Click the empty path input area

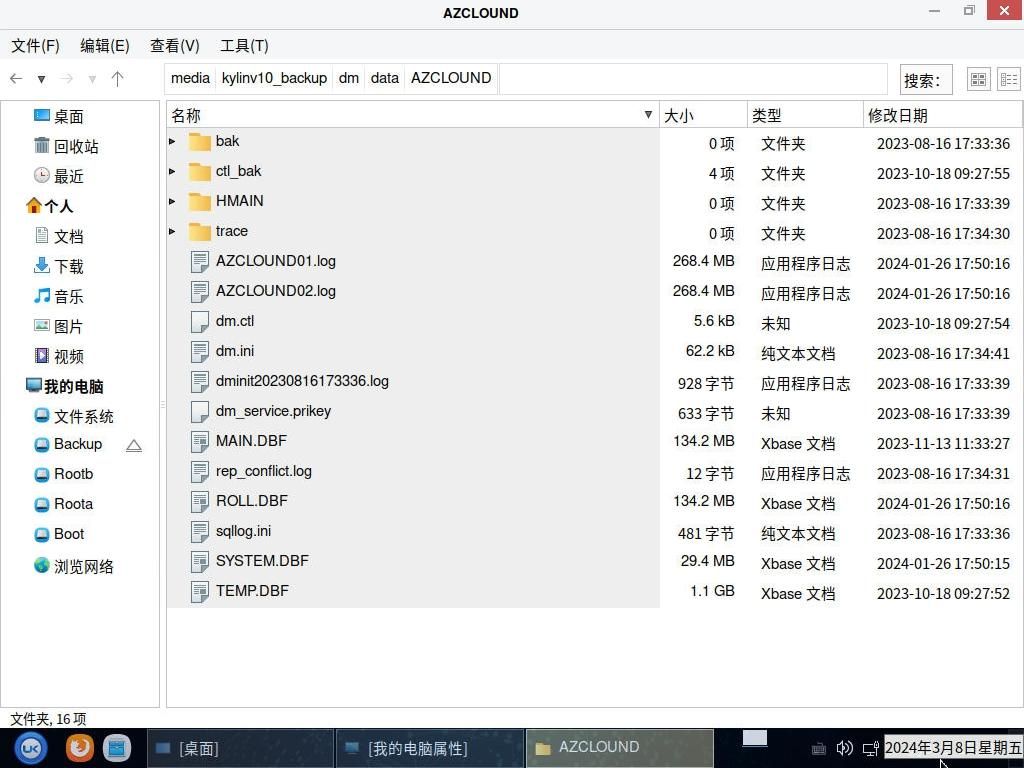coord(693,78)
